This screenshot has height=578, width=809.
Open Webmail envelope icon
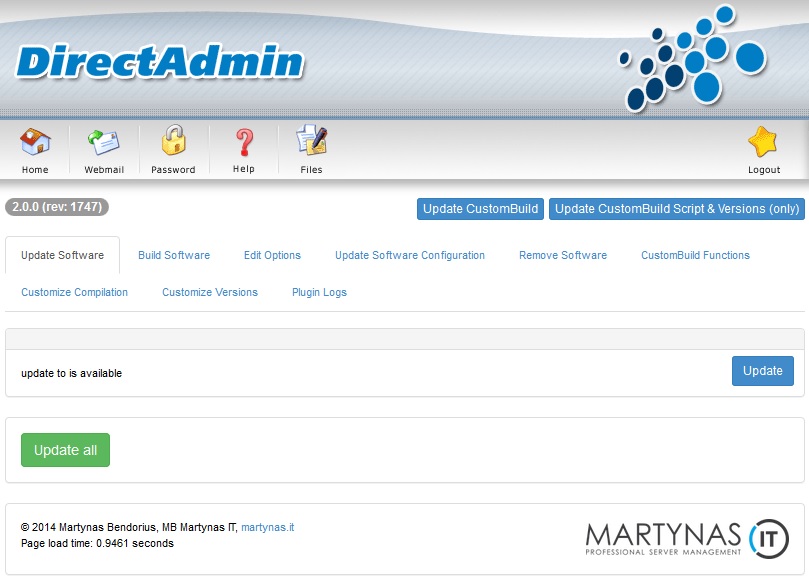104,143
